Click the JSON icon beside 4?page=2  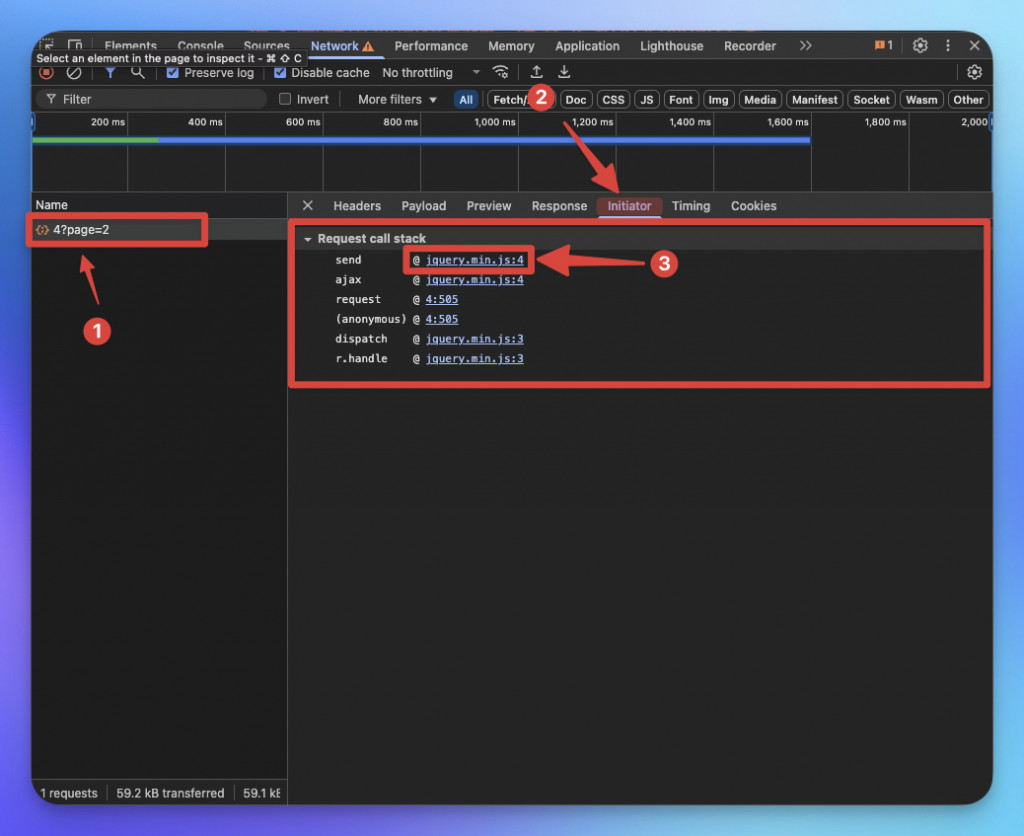(x=42, y=230)
